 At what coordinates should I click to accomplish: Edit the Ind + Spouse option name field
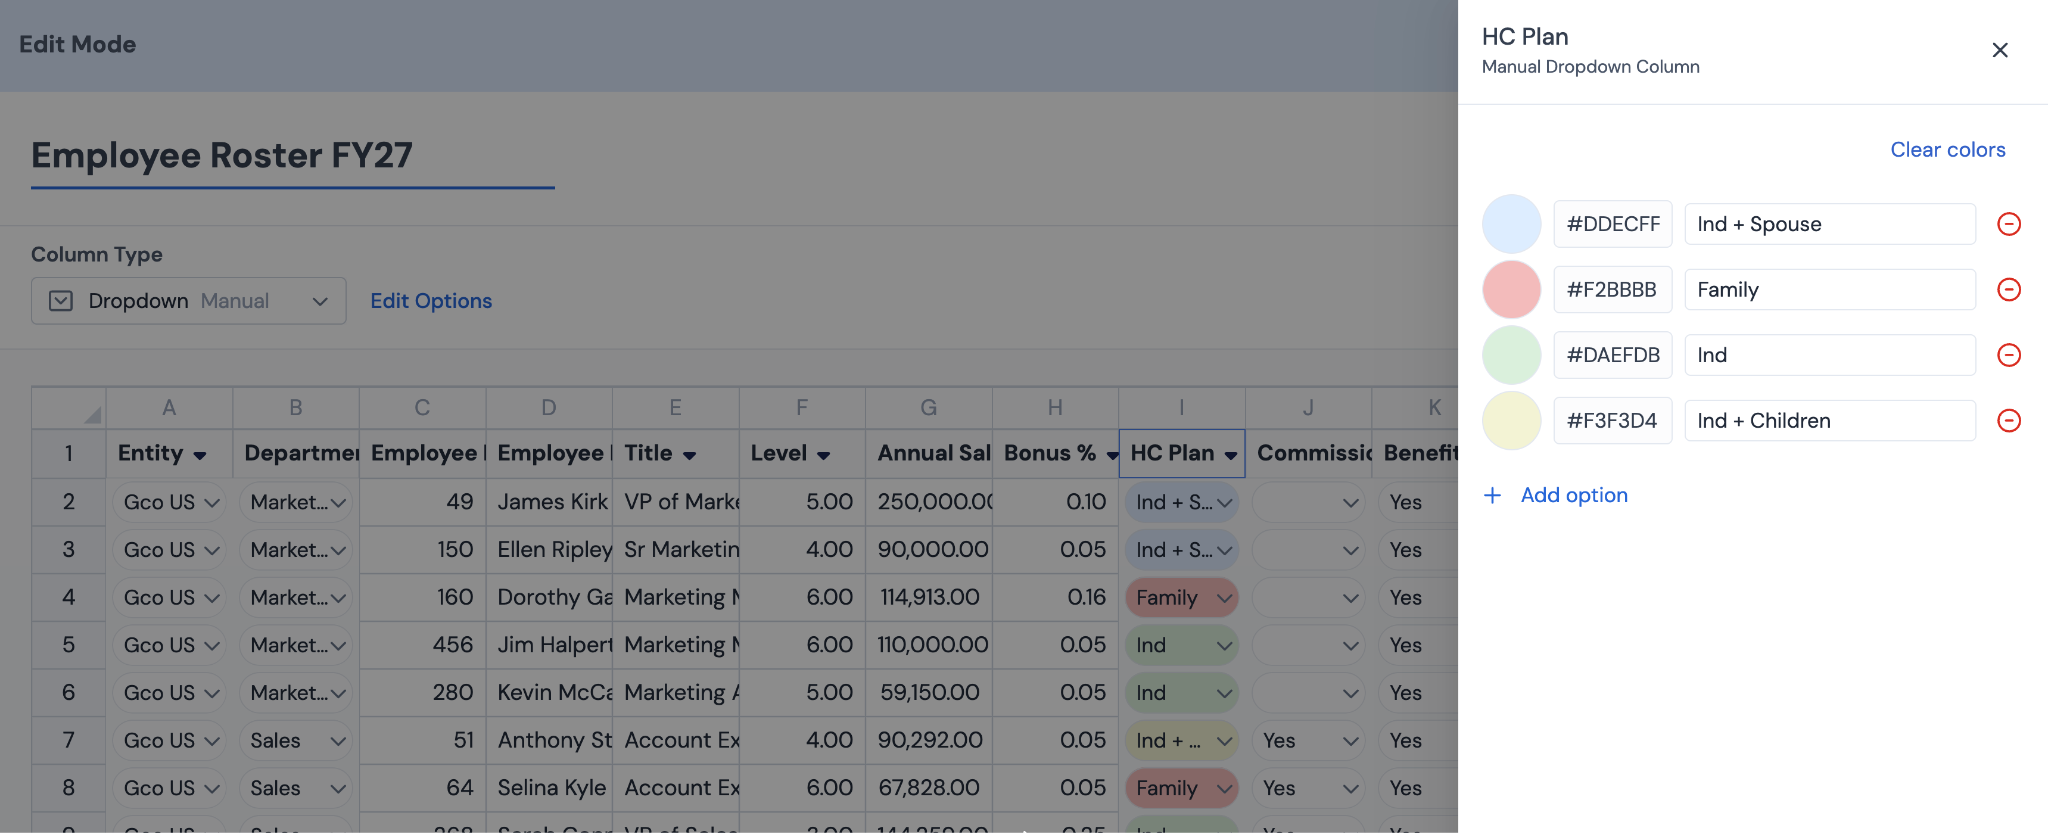pos(1830,224)
